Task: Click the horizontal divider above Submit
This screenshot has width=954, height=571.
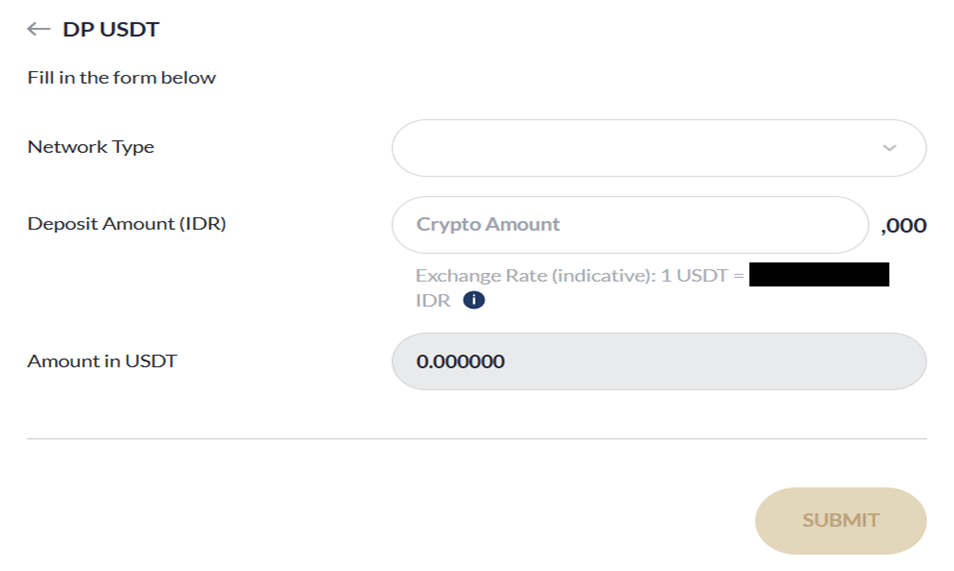Action: (x=476, y=438)
